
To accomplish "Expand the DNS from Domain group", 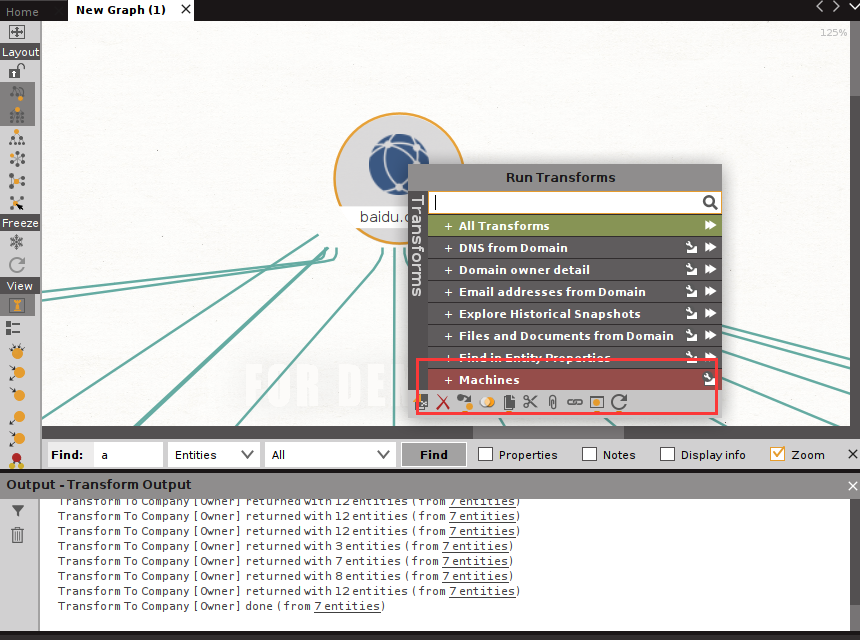I will (448, 248).
